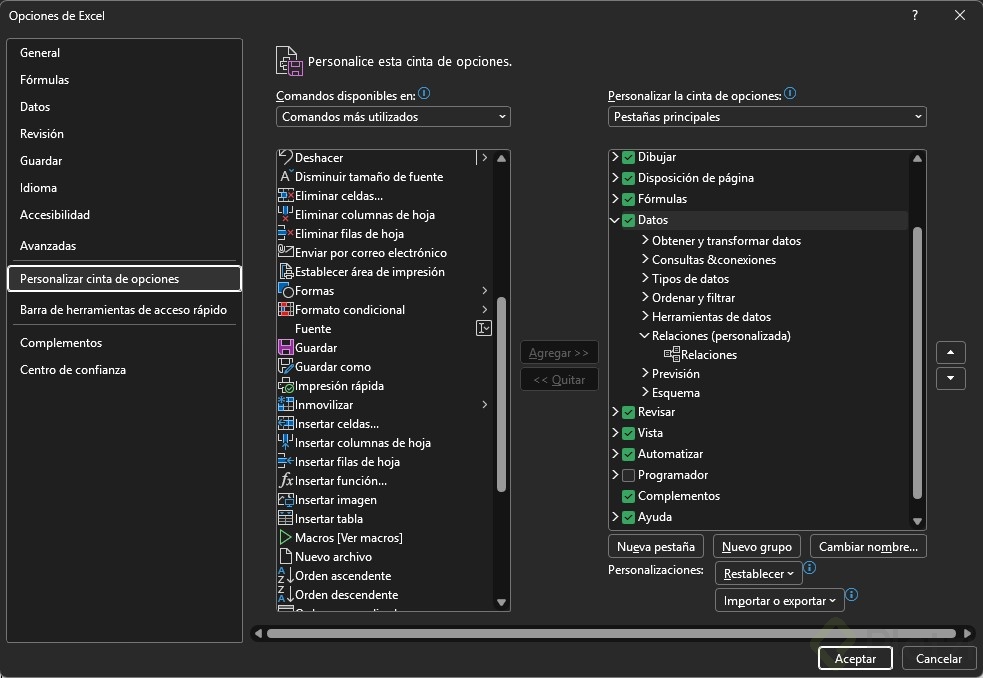Expand the Obtener y transformar datos group
Image resolution: width=983 pixels, height=678 pixels.
(645, 240)
